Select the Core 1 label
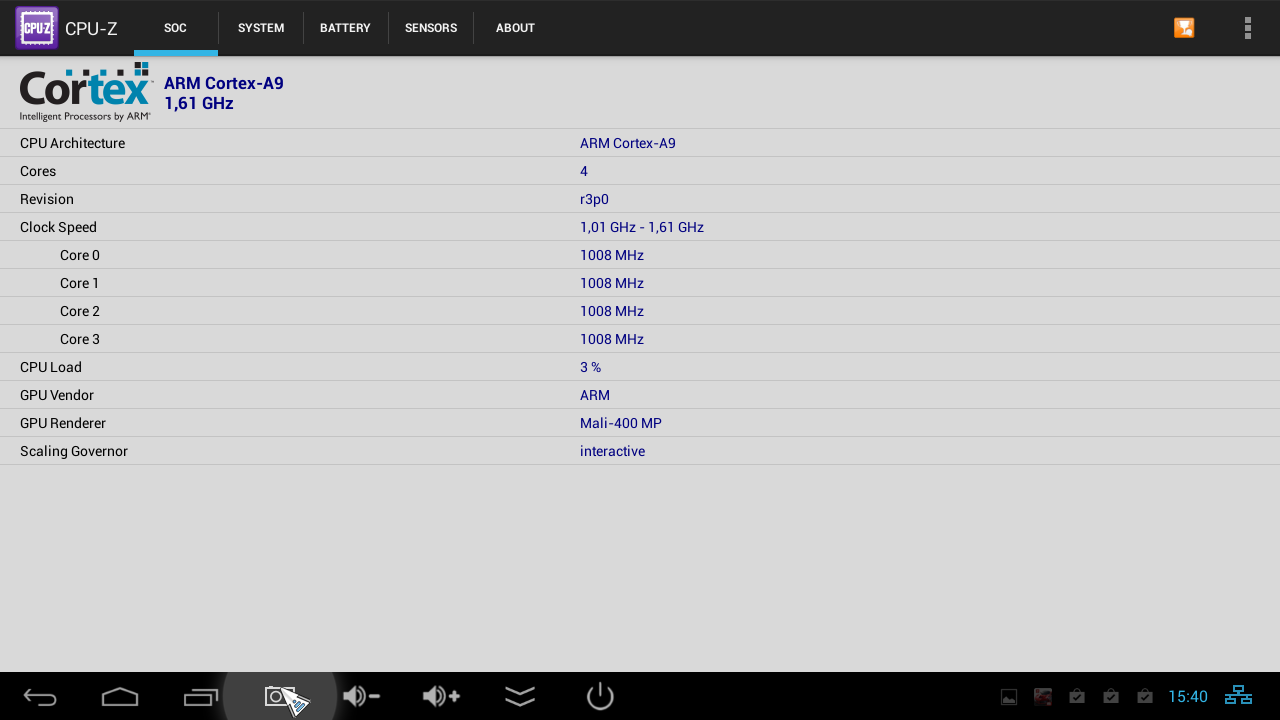The height and width of the screenshot is (720, 1280). tap(80, 283)
